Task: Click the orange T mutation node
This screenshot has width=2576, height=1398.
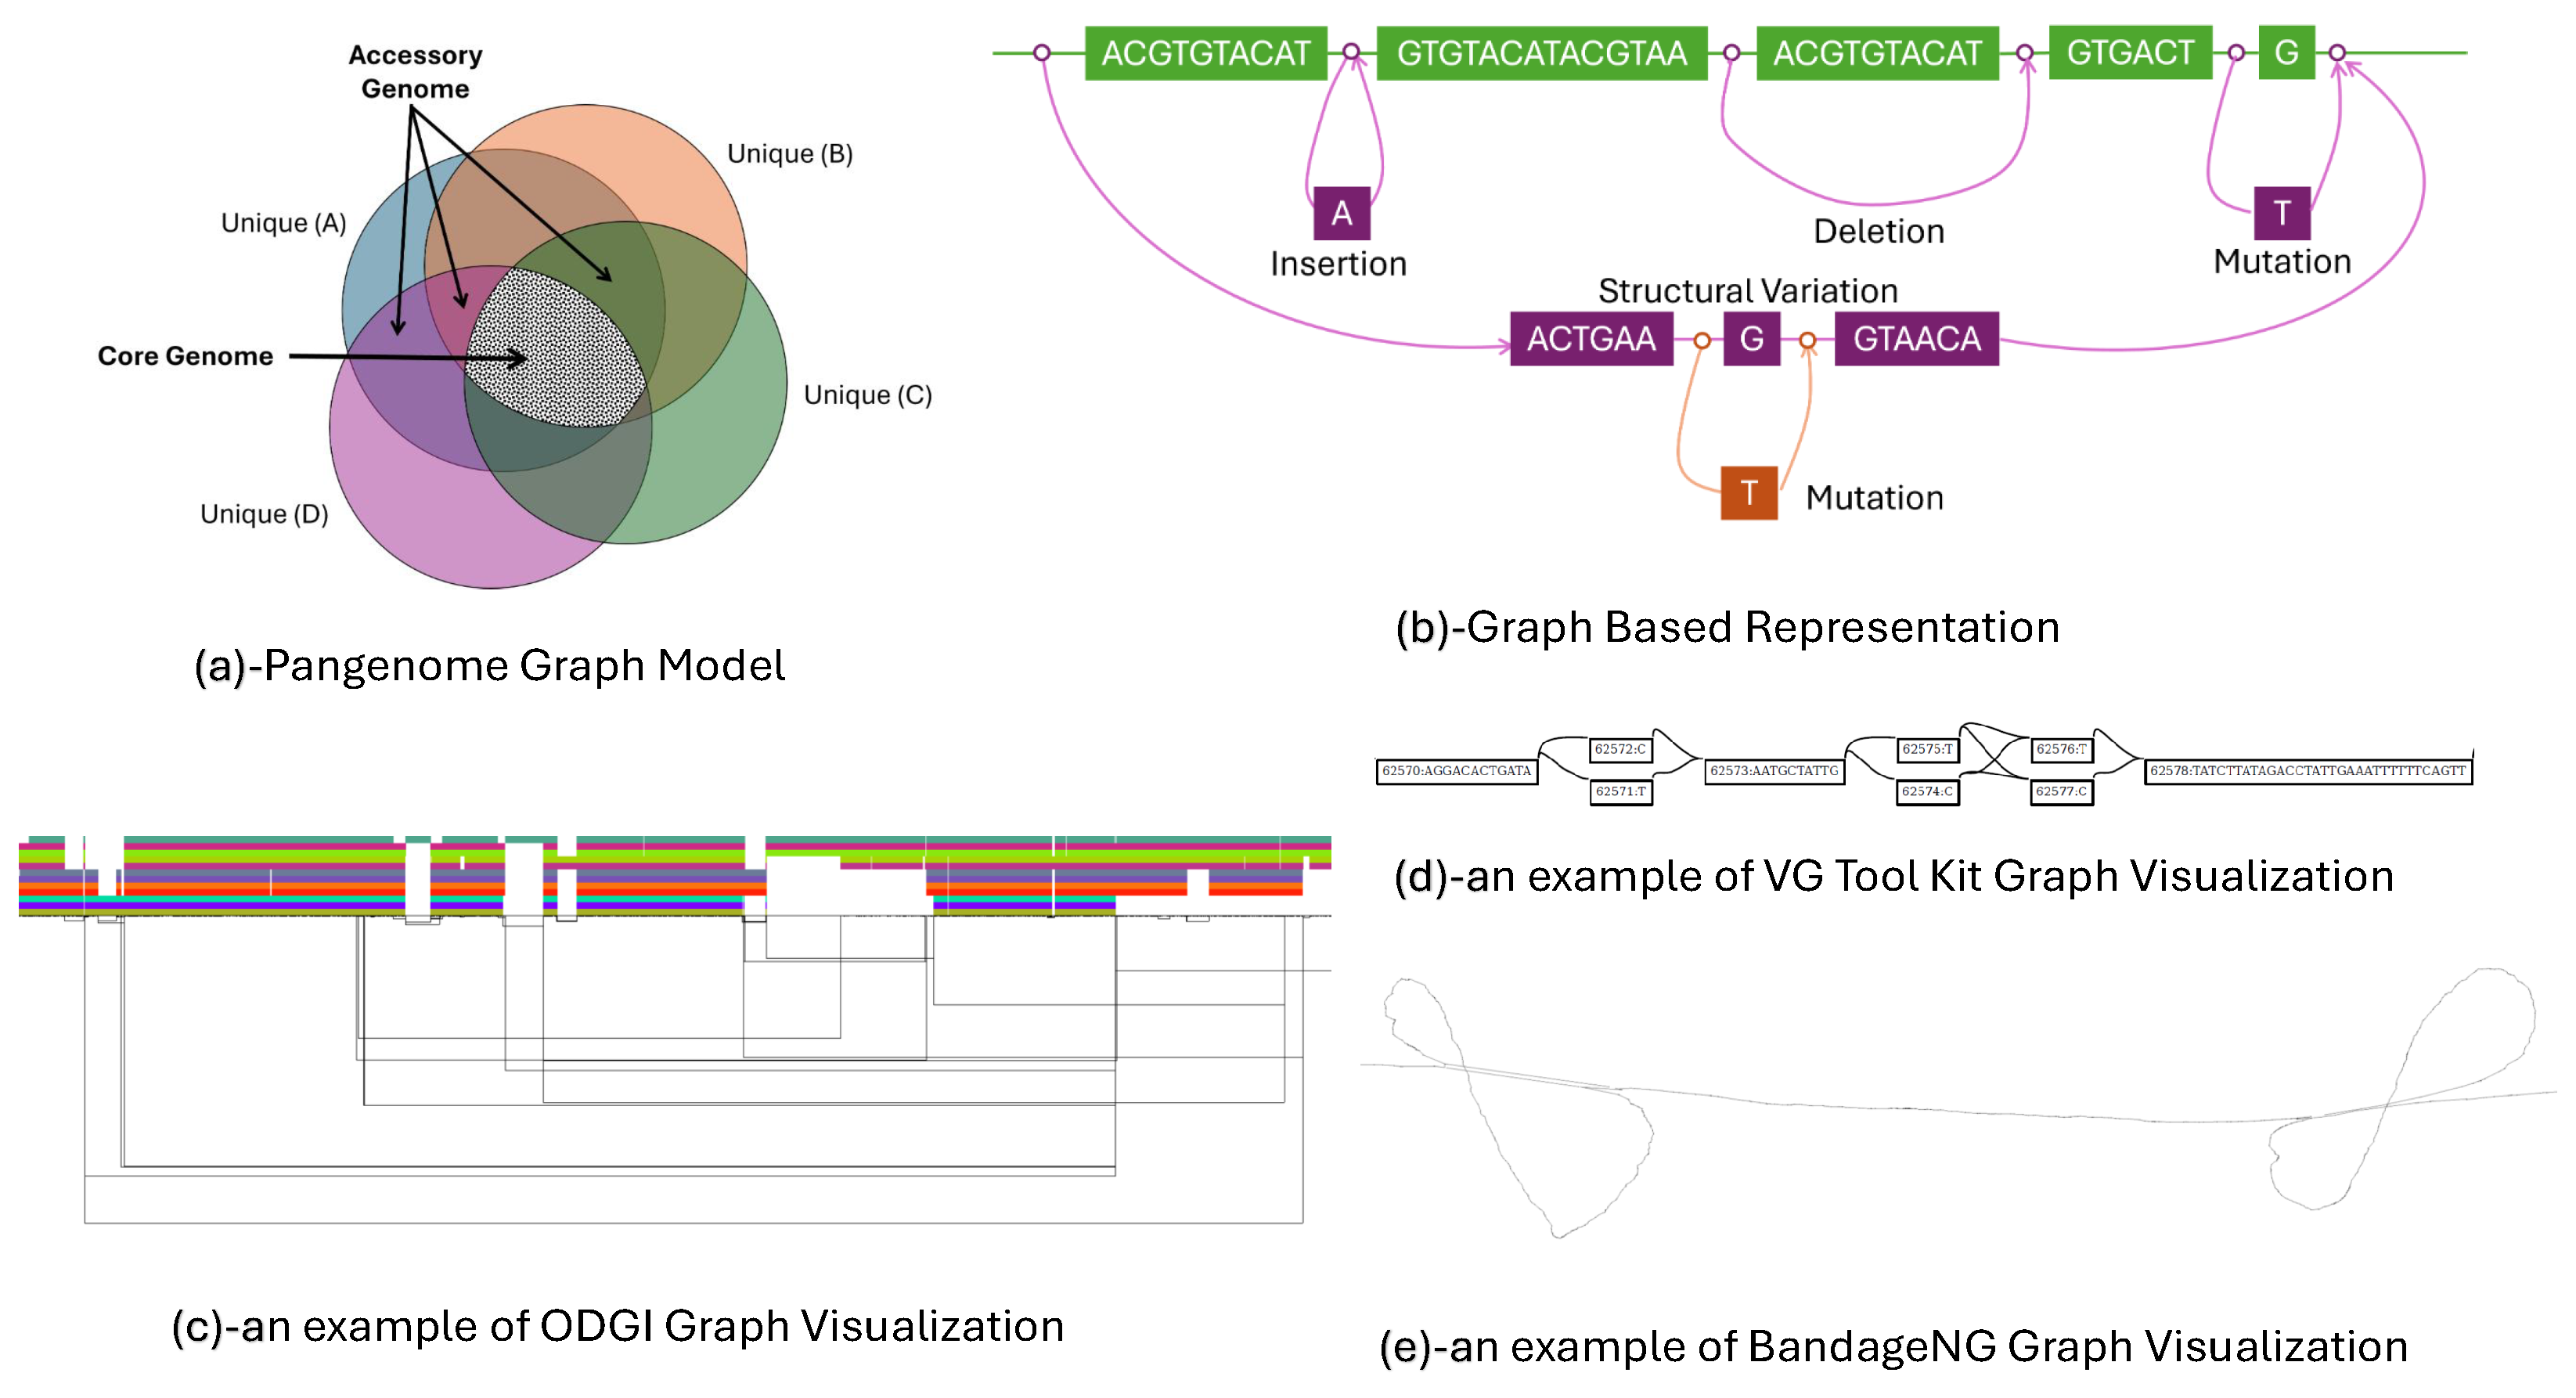Action: [1748, 493]
